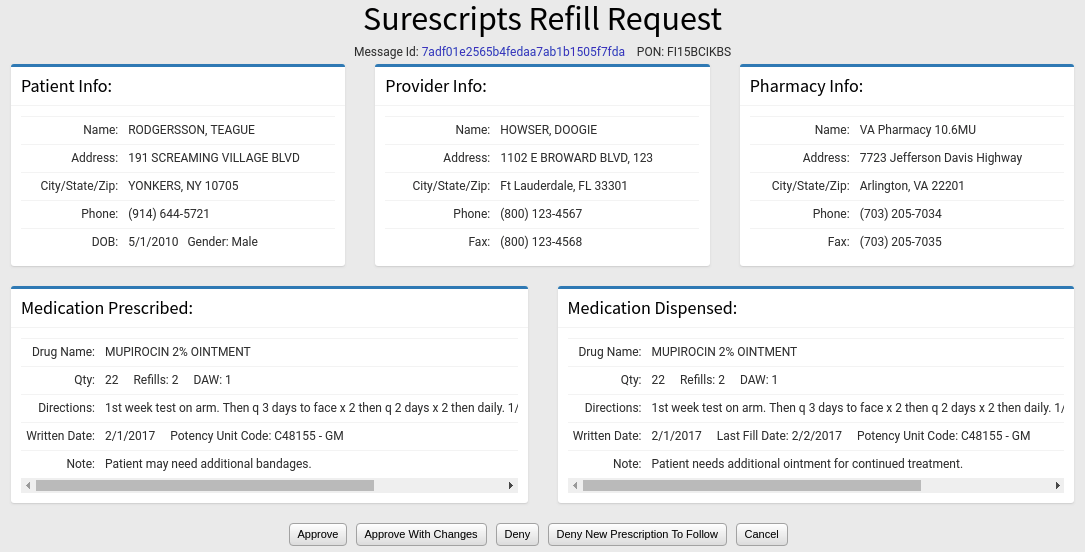The height and width of the screenshot is (552, 1085).
Task: Click the Medication Dispensed horizontal scrollbar thumb
Action: tap(751, 485)
